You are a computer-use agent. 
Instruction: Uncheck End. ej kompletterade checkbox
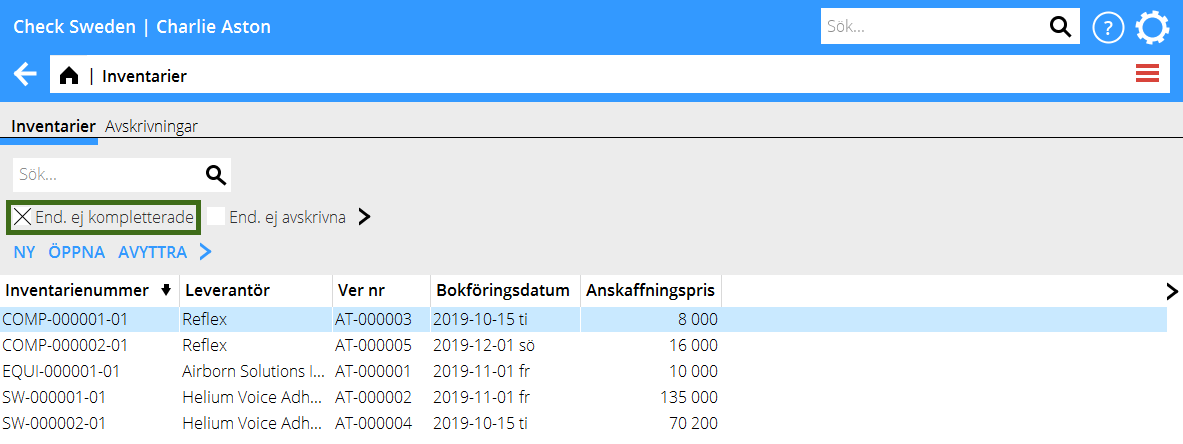click(x=22, y=217)
